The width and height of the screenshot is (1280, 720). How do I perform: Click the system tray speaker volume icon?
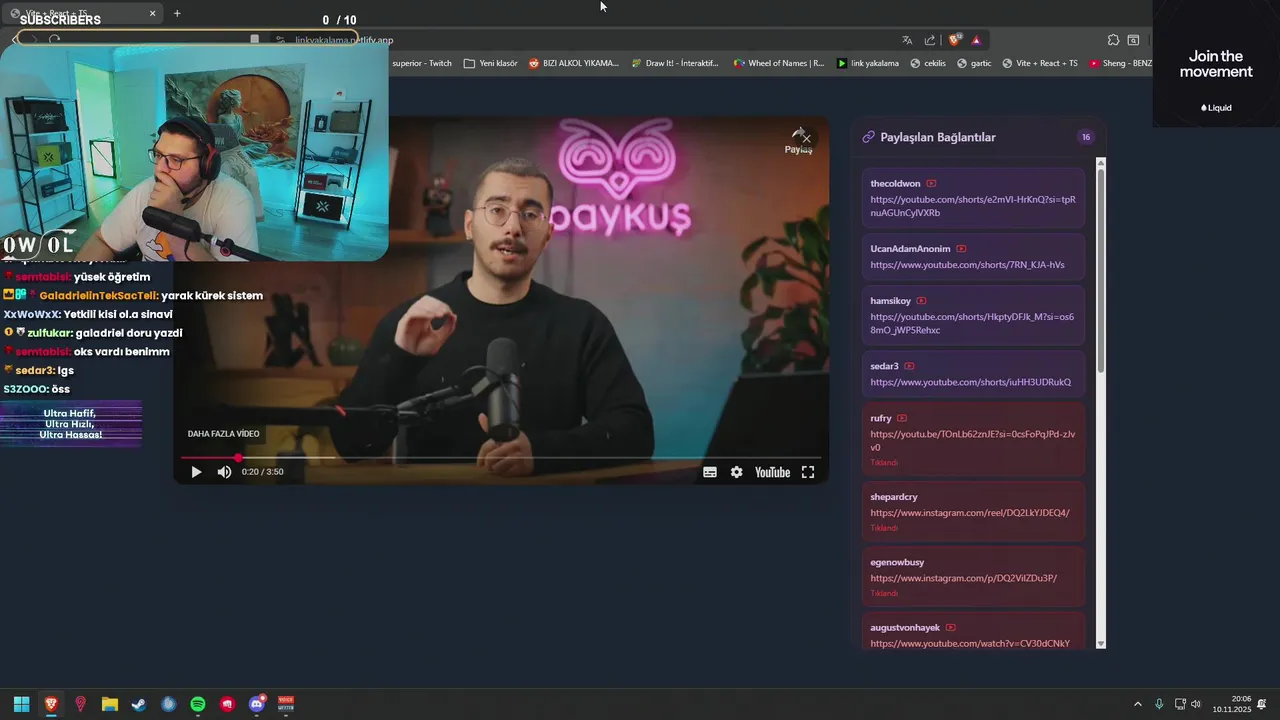tap(1195, 704)
